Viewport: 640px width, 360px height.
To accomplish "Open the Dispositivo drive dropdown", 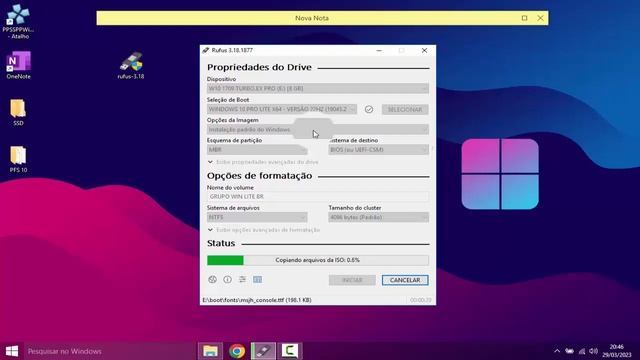I will pos(318,89).
